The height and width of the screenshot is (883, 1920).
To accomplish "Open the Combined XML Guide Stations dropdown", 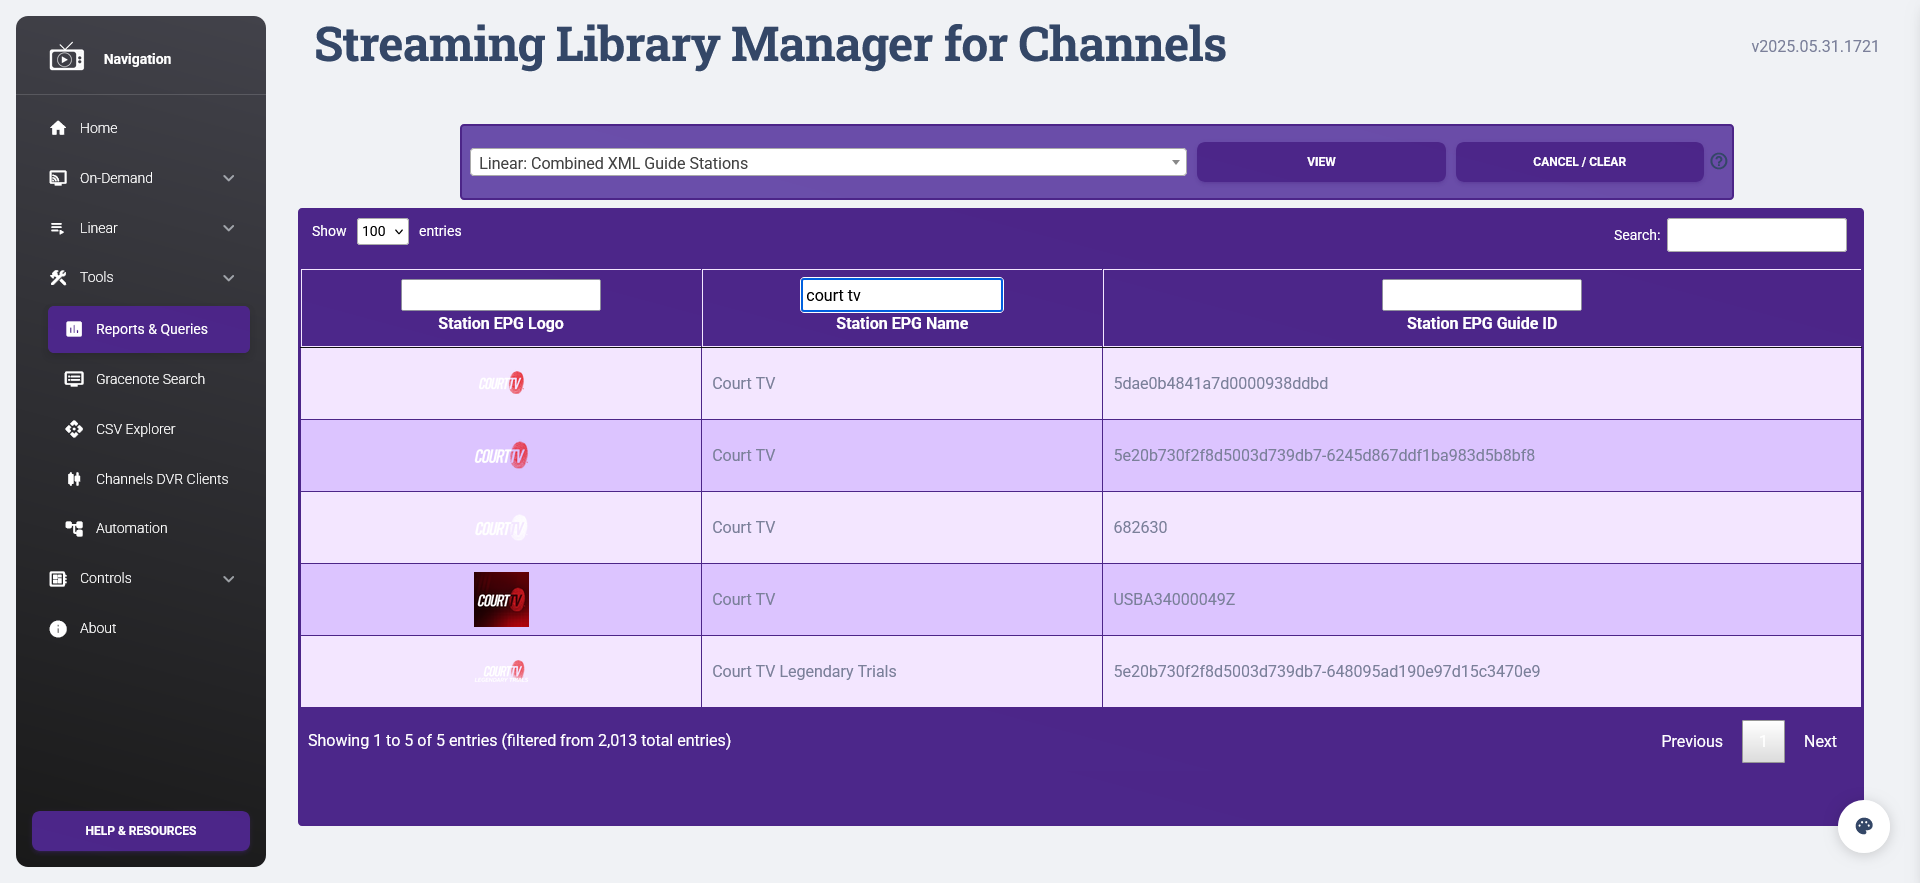I will tap(828, 162).
